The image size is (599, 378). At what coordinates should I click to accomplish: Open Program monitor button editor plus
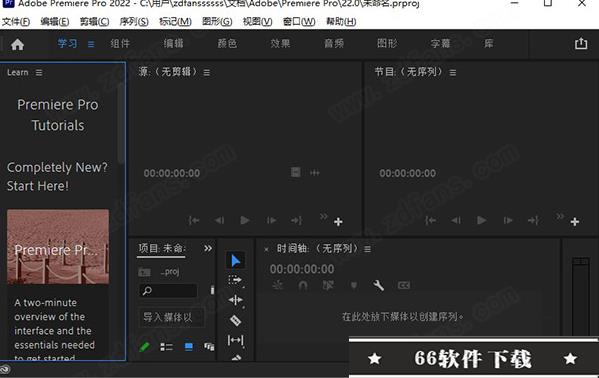[575, 222]
